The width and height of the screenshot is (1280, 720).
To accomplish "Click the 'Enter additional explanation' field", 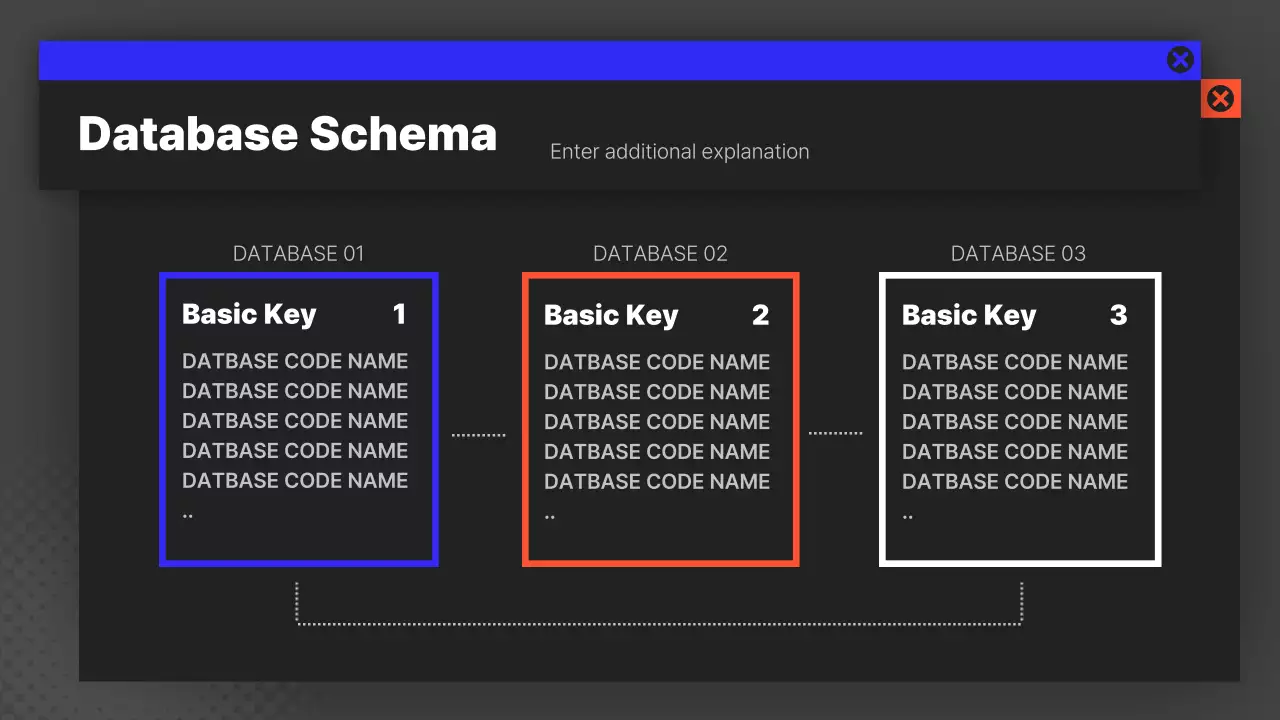I will [x=679, y=151].
